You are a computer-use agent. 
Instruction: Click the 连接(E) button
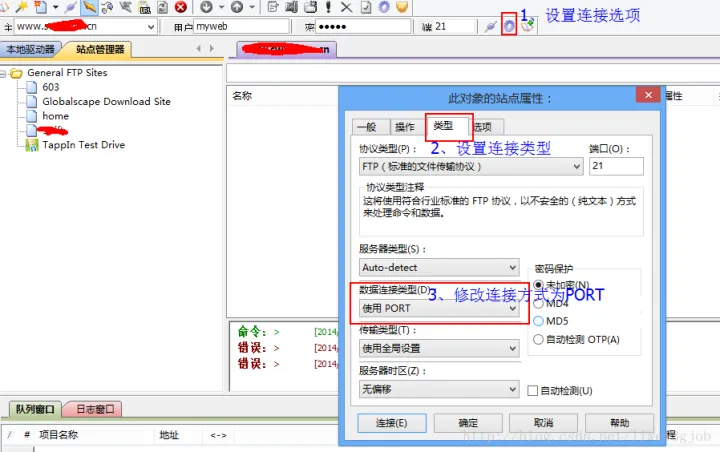392,423
